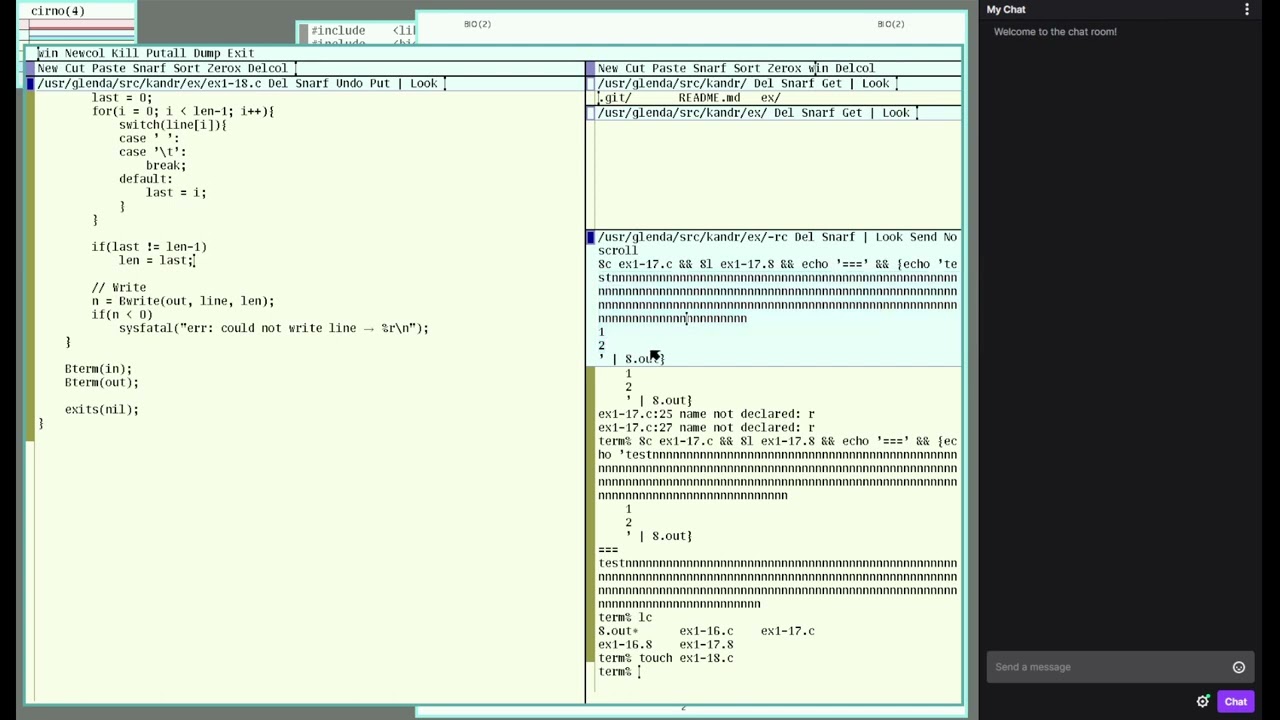Click Newcol in acme's top tag

84,53
